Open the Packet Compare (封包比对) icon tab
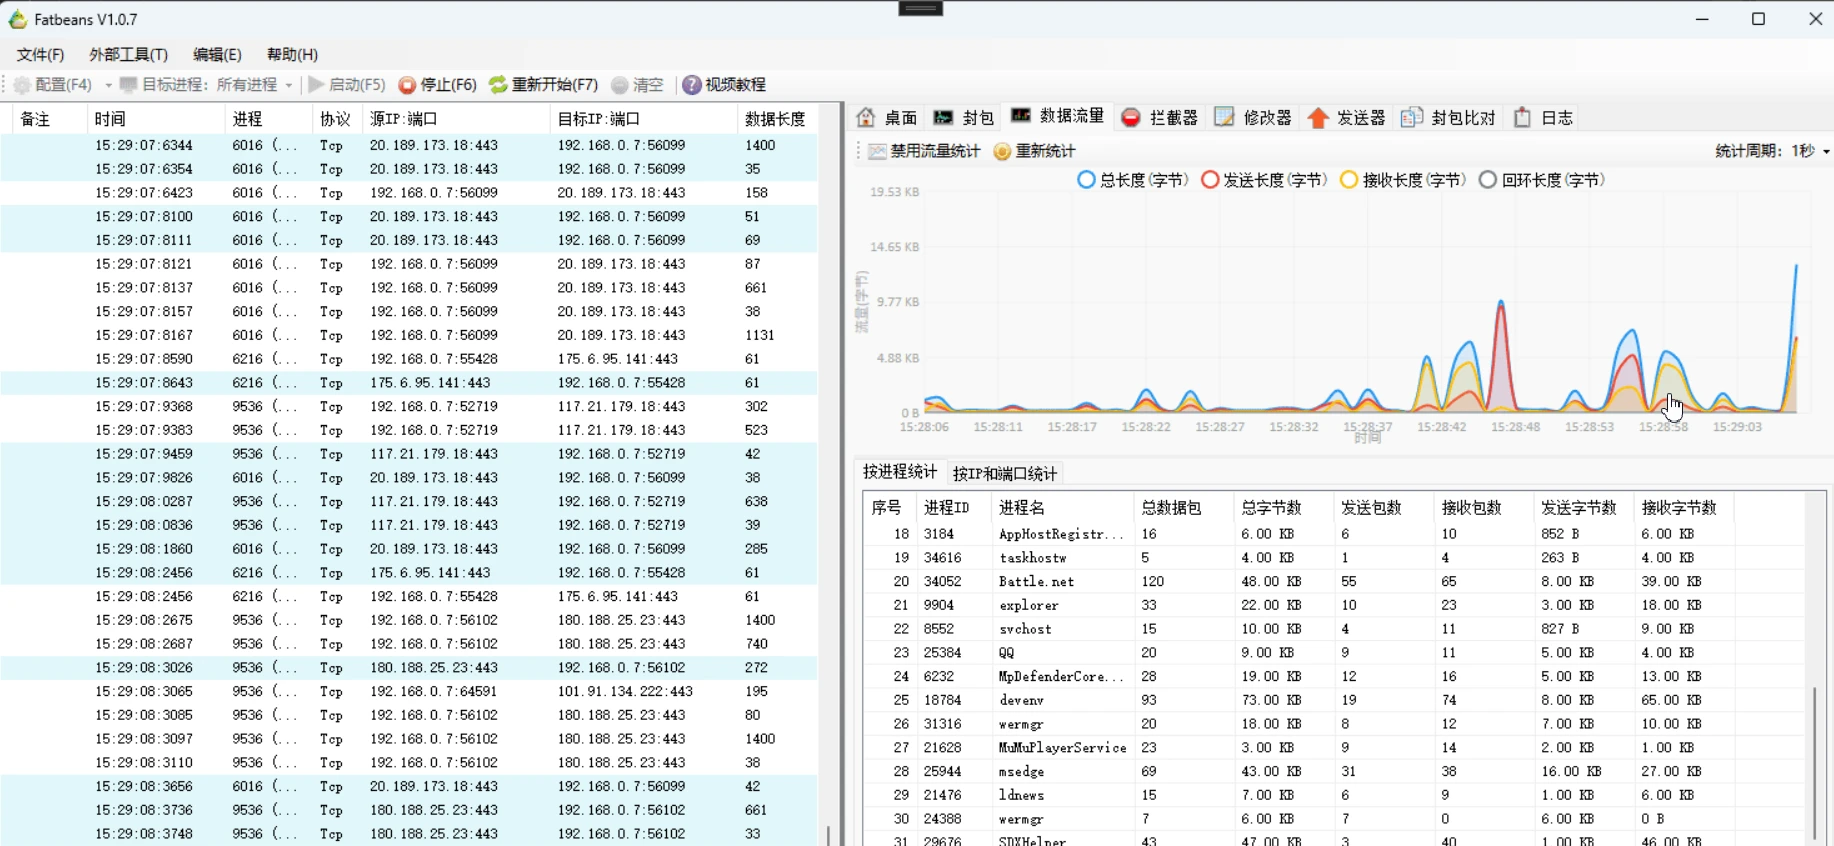Viewport: 1834px width, 846px height. coord(1411,118)
